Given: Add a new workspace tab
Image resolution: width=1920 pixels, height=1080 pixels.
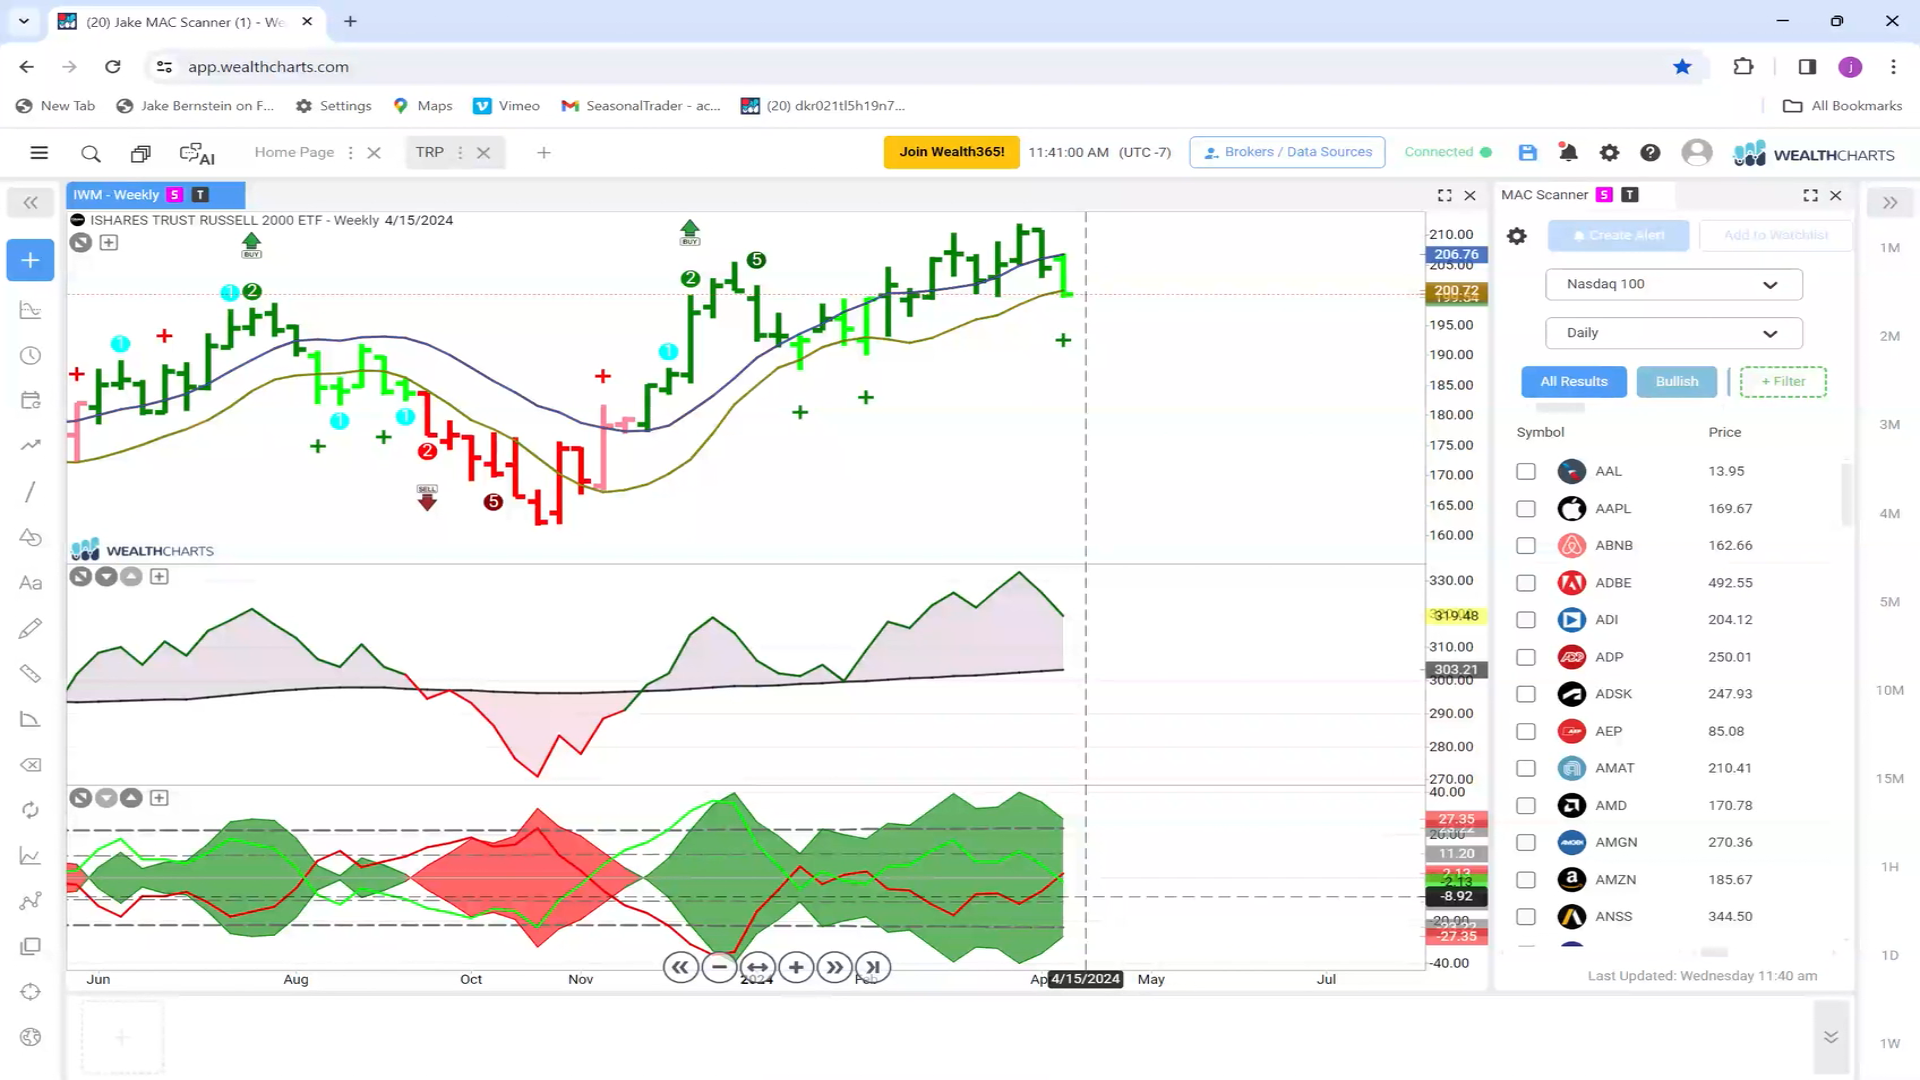Looking at the screenshot, I should [x=544, y=153].
